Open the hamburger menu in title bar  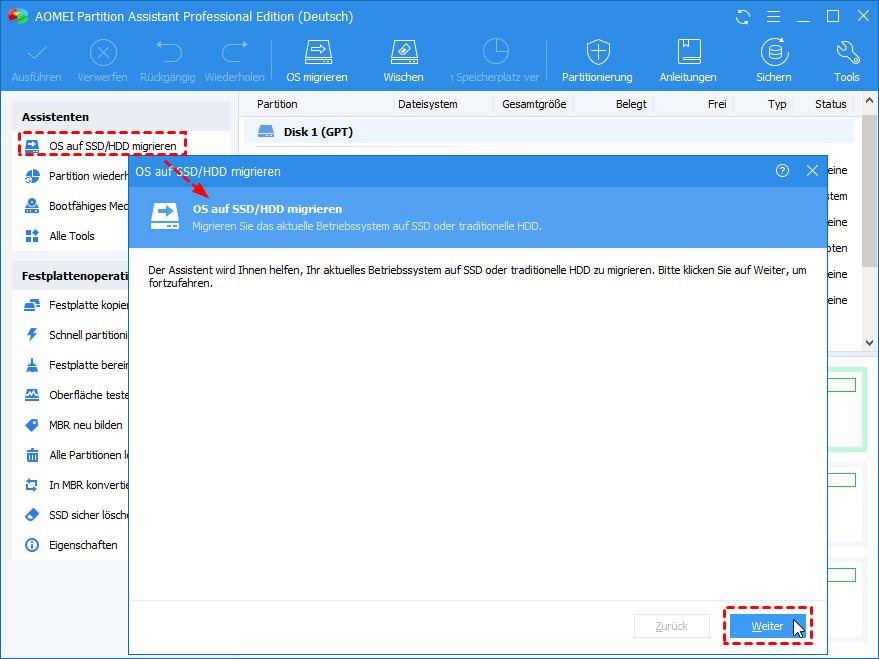click(774, 17)
